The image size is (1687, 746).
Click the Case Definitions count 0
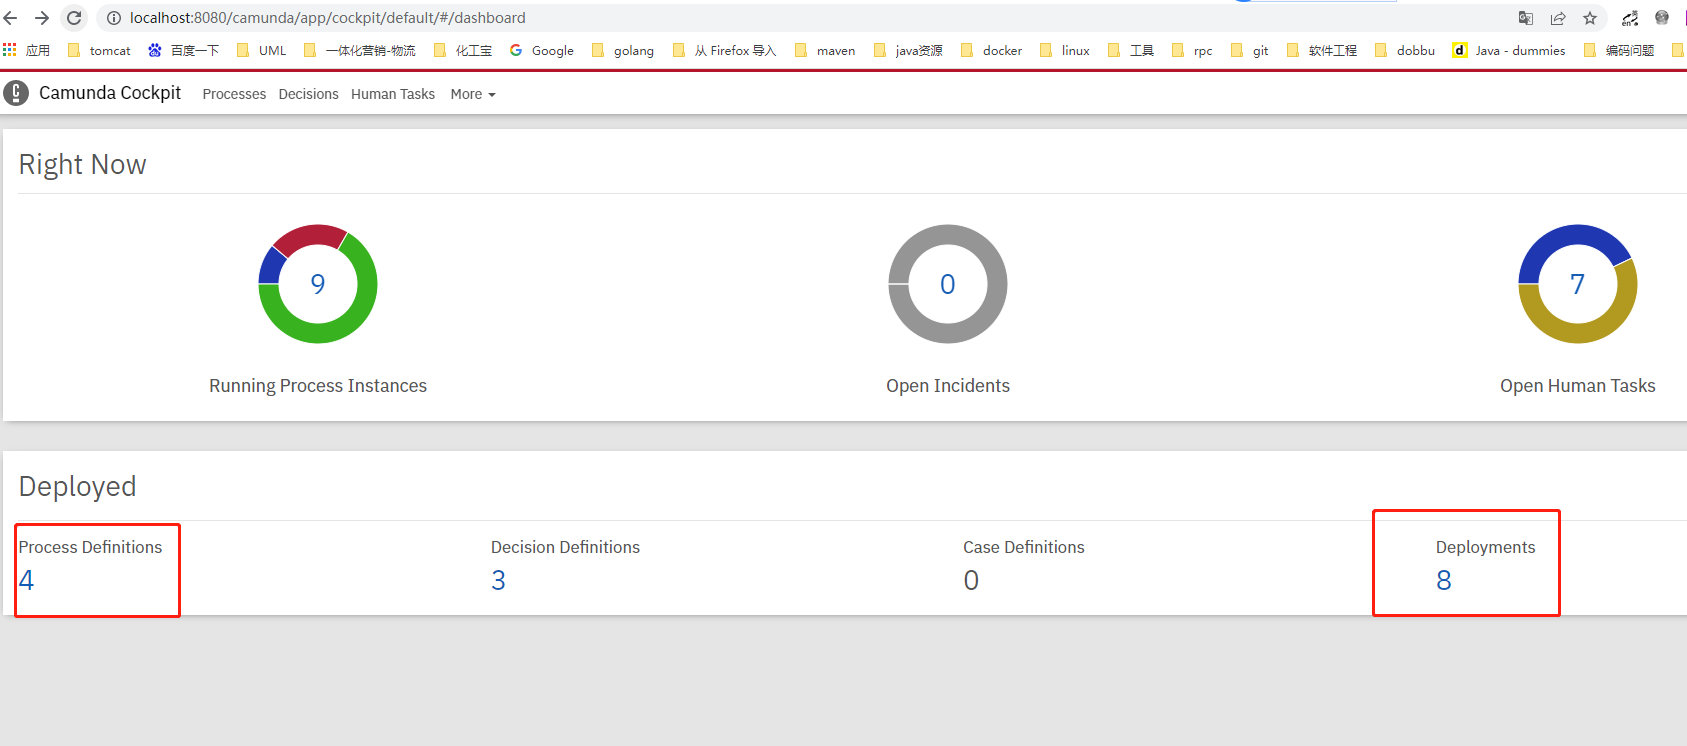point(971,580)
